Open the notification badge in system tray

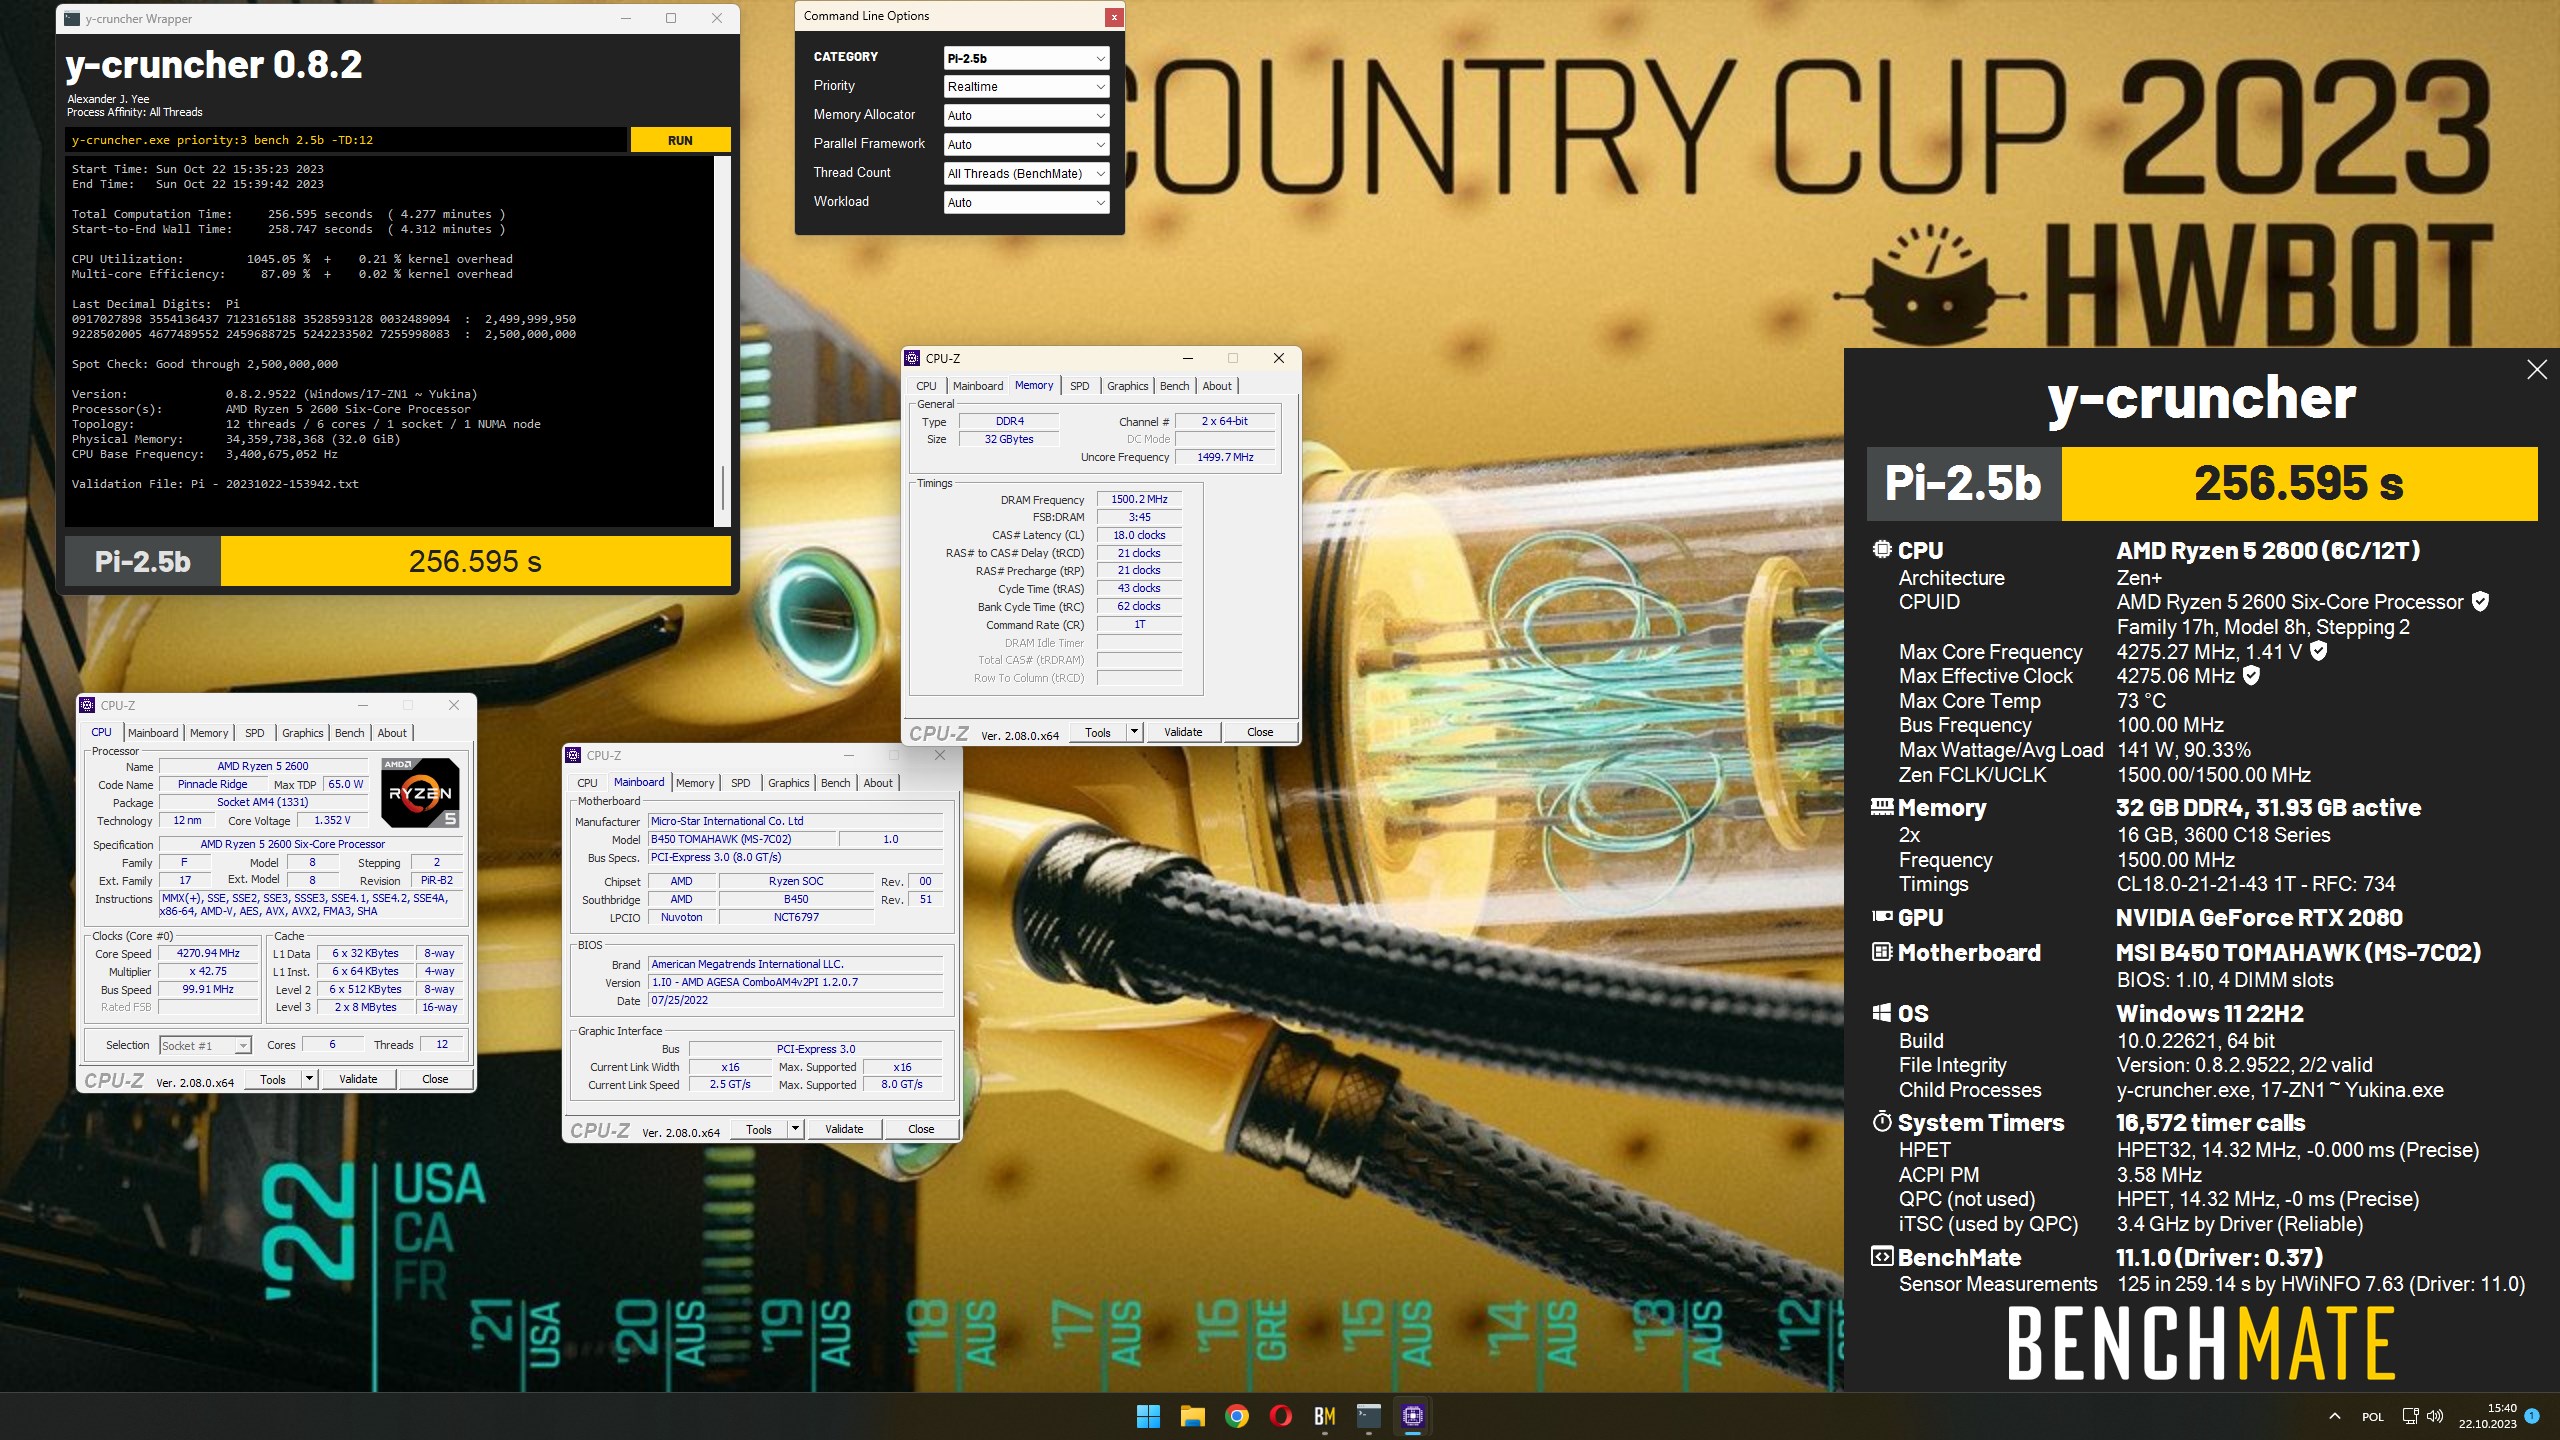coord(2532,1416)
